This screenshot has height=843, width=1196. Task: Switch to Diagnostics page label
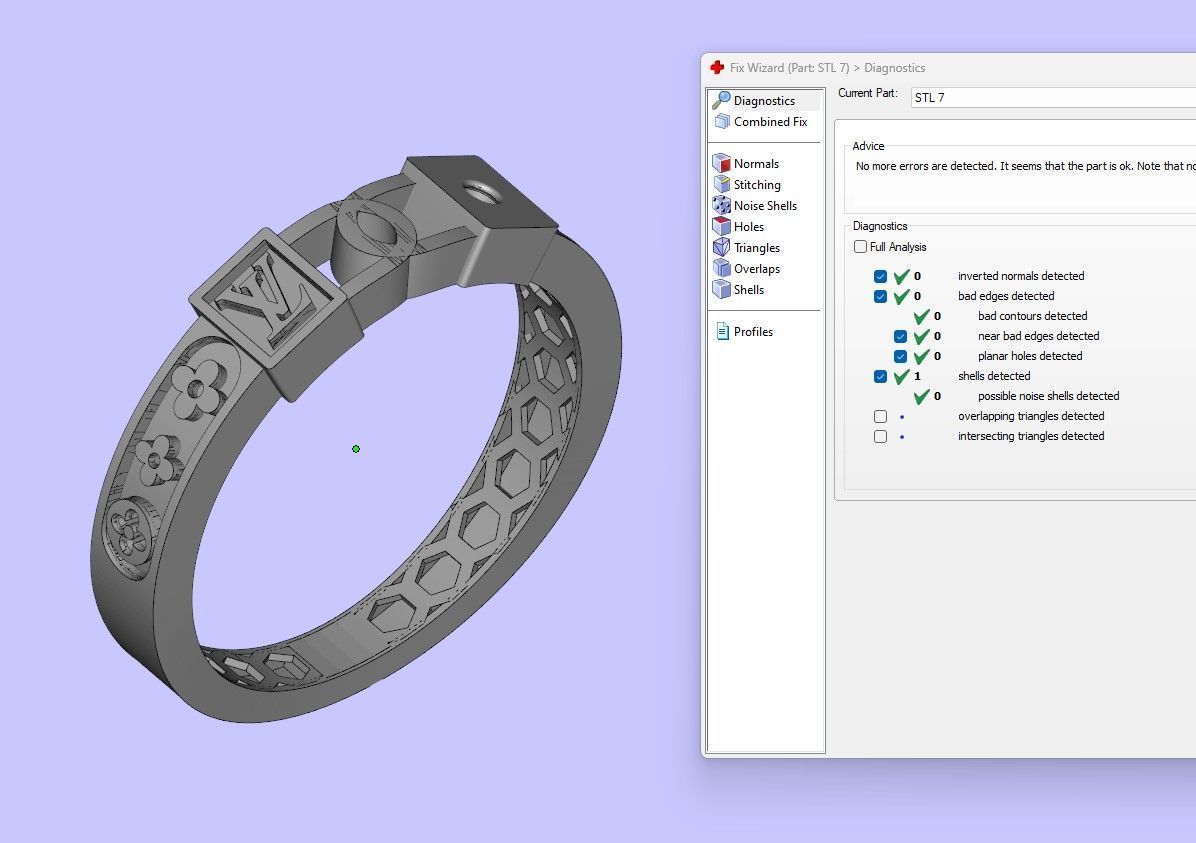coord(764,101)
